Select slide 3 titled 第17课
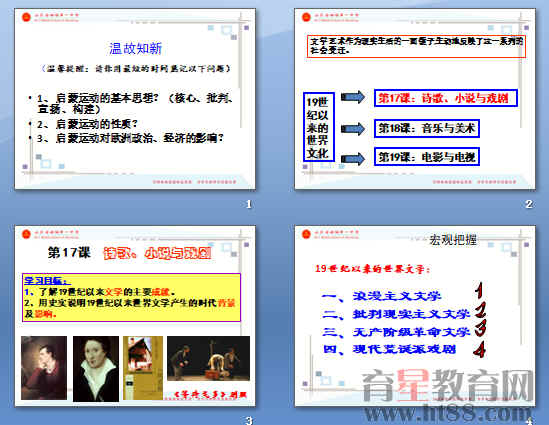The width and height of the screenshot is (549, 425). click(135, 316)
